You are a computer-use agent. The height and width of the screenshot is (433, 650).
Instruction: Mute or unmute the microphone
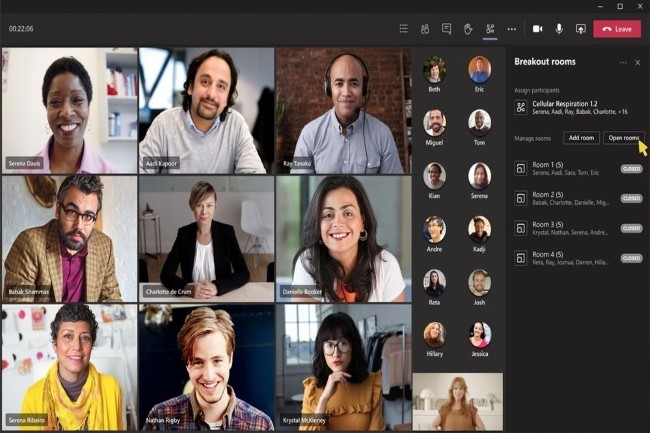click(x=559, y=29)
